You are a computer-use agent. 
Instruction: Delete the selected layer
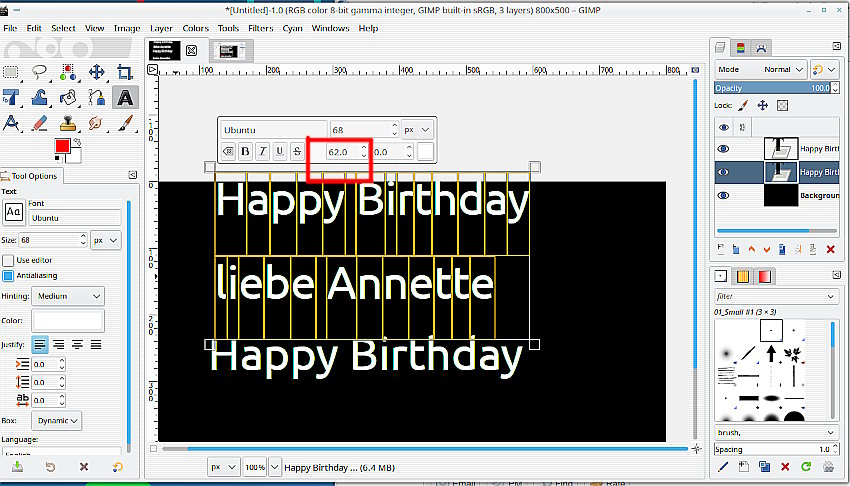click(830, 249)
